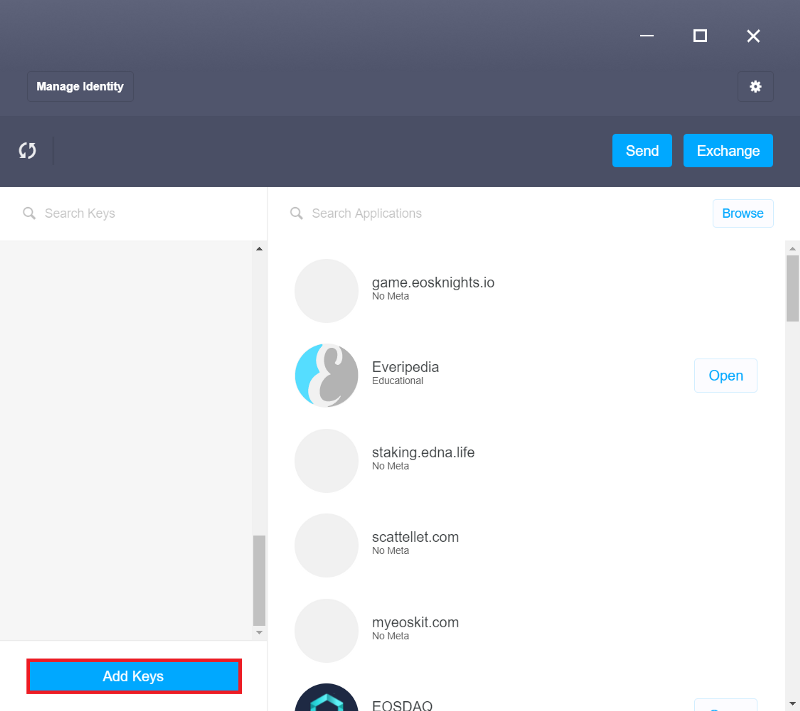Select the game.eosknights.io entry text
Viewport: 800px width, 711px height.
433,283
